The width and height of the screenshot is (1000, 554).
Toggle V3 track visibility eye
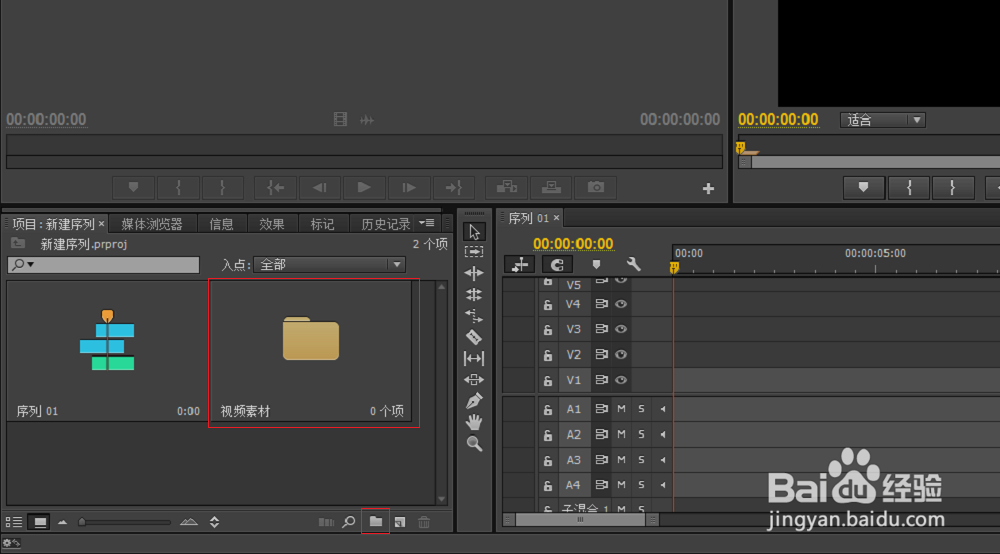tap(621, 329)
